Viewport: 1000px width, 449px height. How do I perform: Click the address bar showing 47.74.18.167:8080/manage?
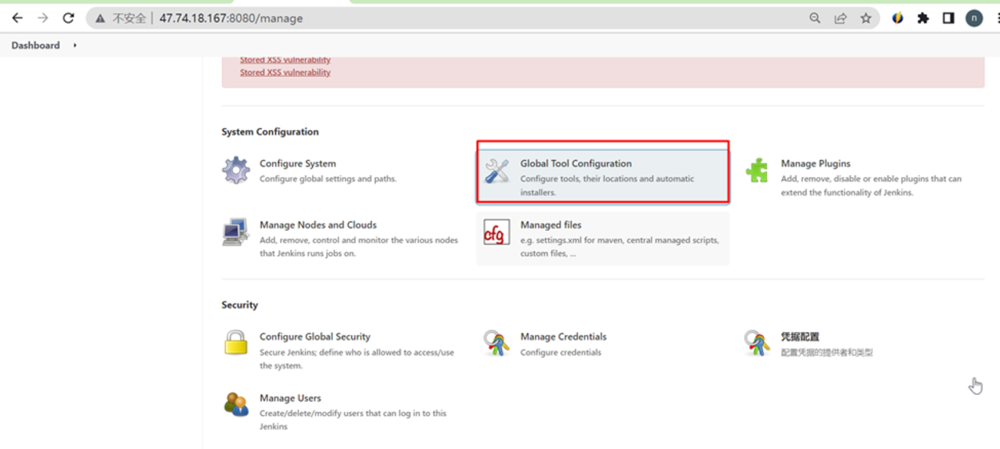tap(450, 18)
